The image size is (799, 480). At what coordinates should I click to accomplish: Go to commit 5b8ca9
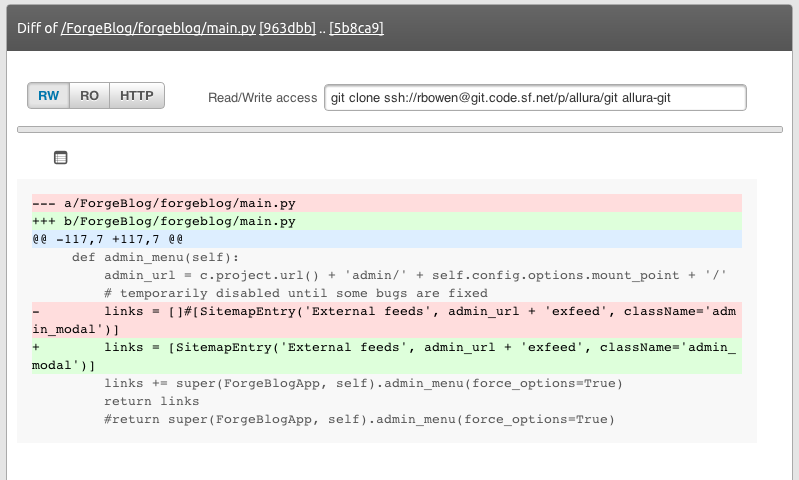[x=356, y=29]
